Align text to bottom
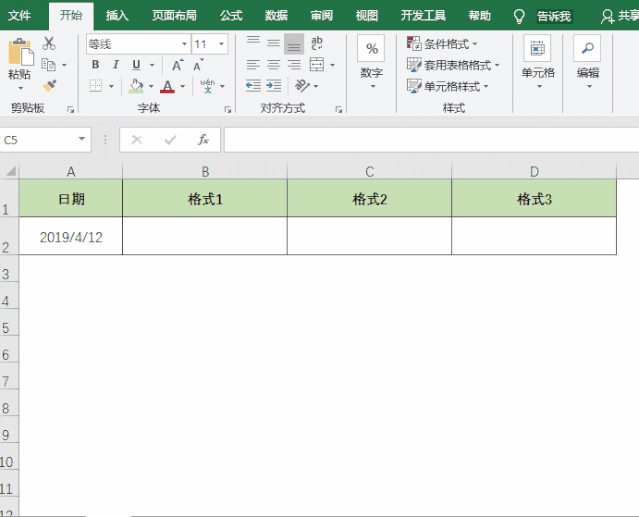The image size is (639, 517). [x=294, y=44]
